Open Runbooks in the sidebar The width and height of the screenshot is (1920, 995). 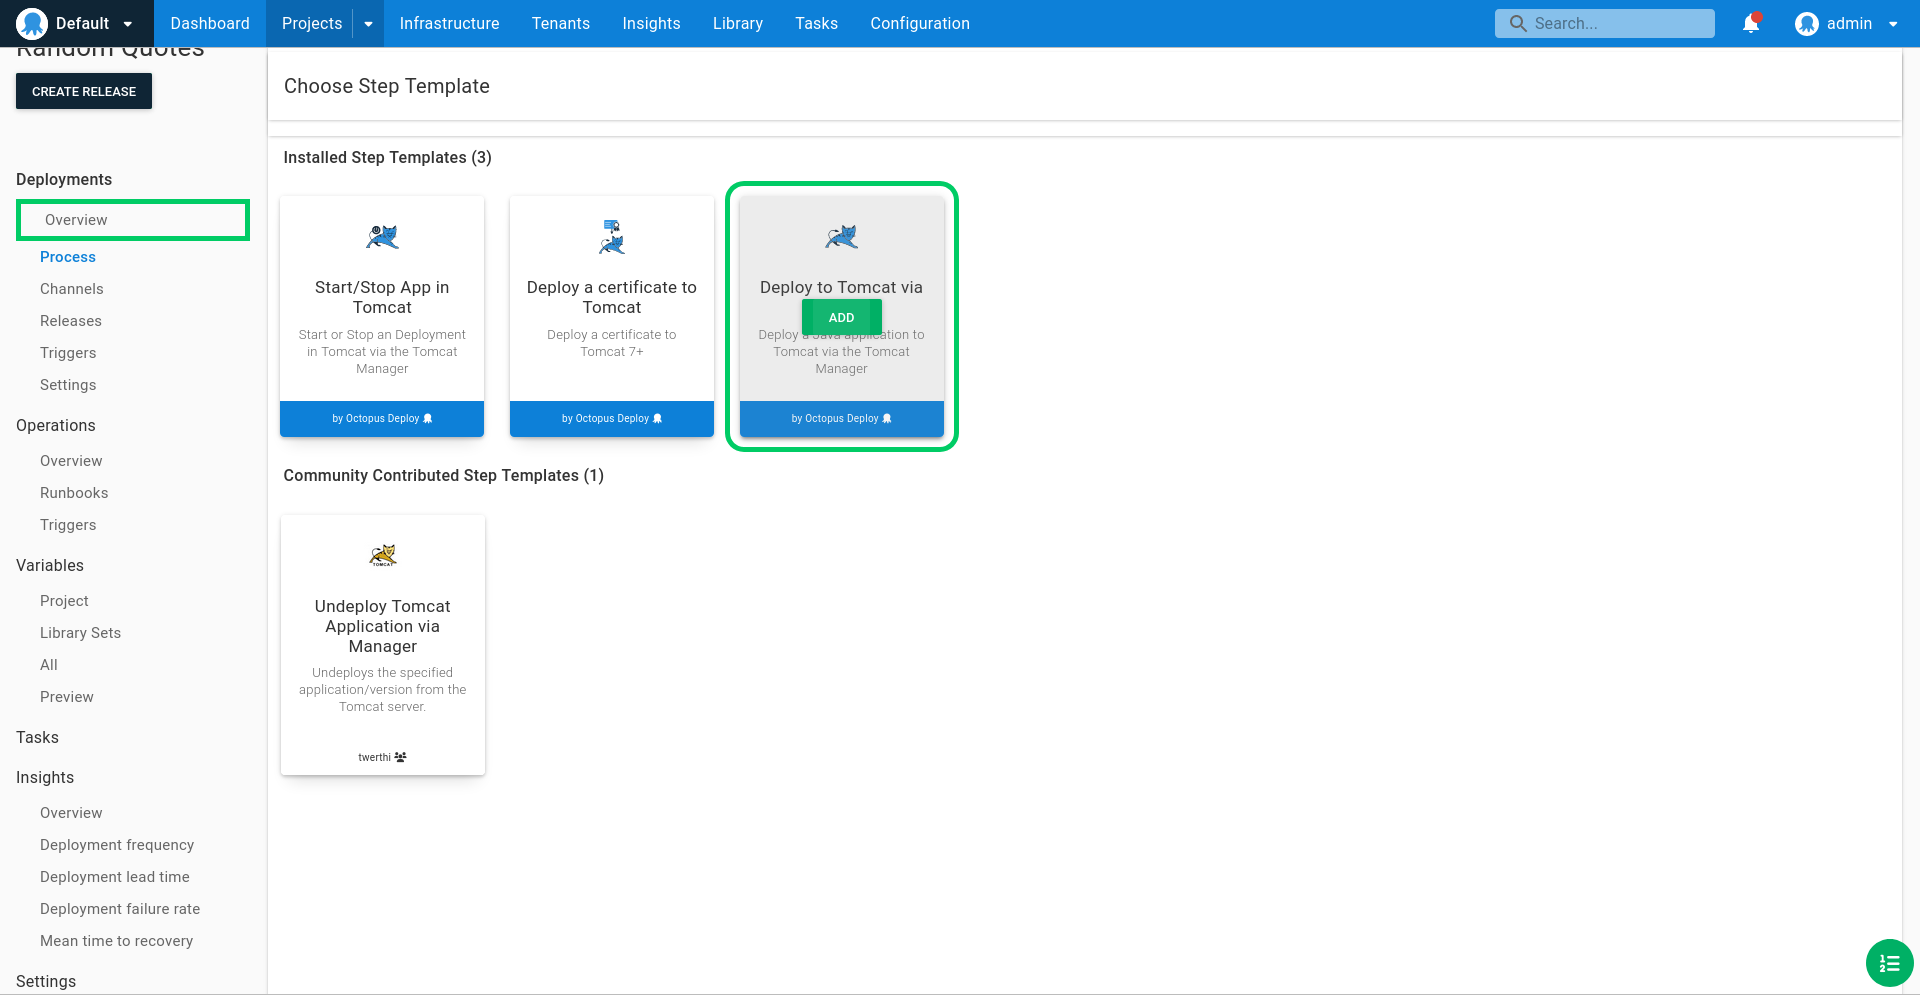coord(74,493)
